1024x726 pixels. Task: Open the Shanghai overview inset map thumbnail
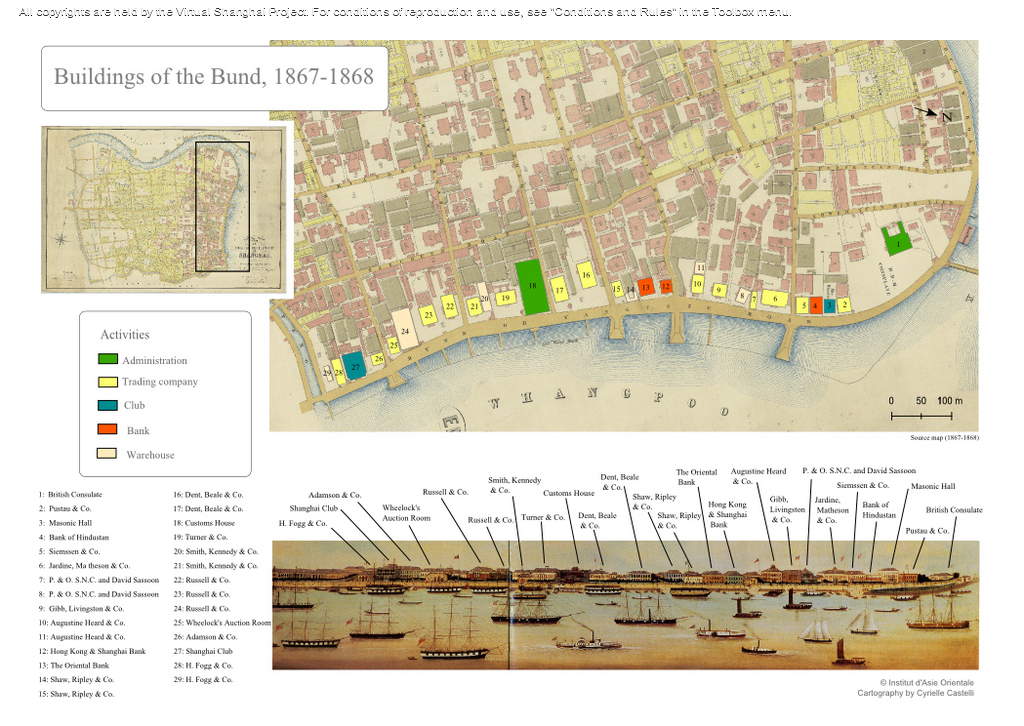(x=164, y=210)
